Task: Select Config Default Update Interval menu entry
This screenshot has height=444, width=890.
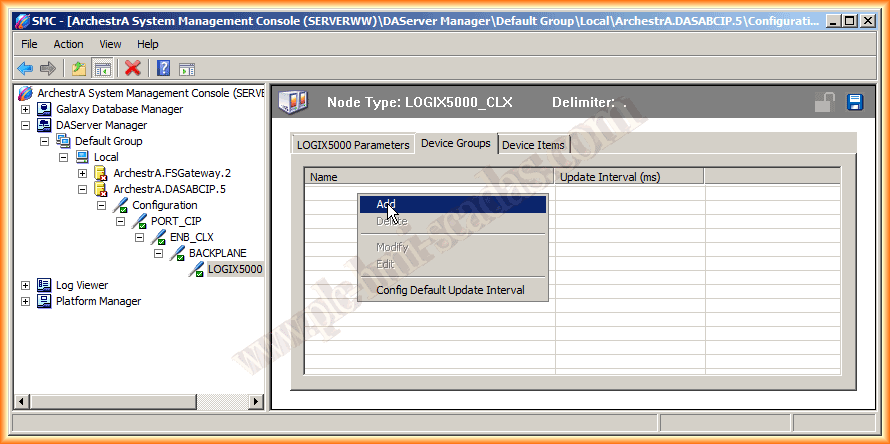Action: tap(450, 290)
